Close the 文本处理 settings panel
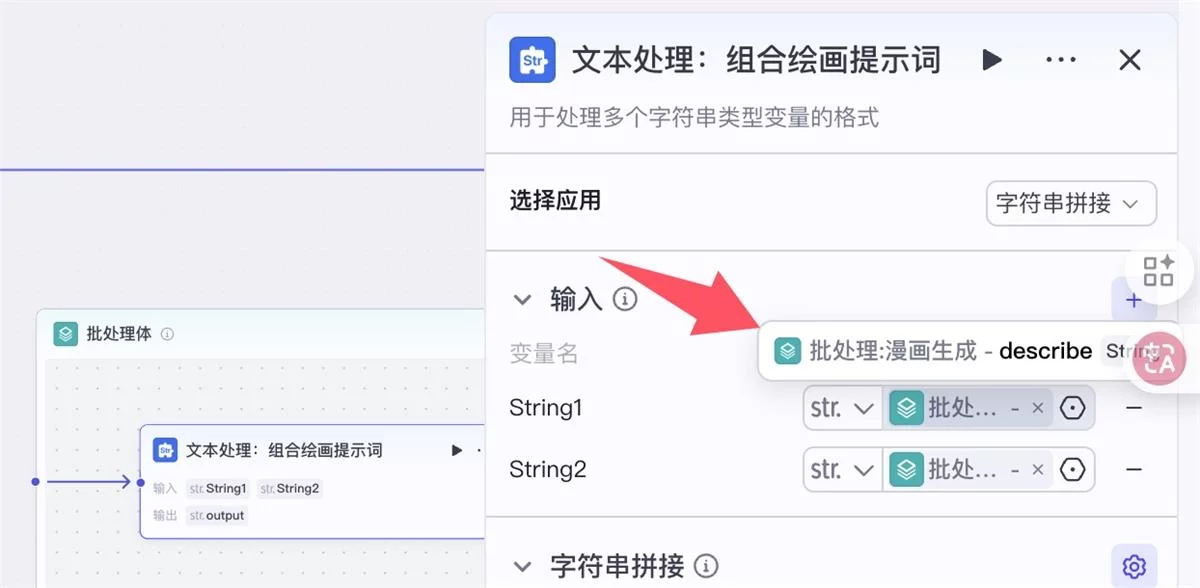 (x=1130, y=60)
